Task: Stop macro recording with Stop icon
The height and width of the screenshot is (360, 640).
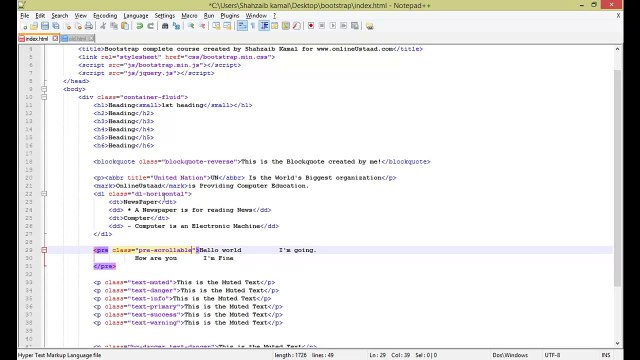Action: point(322,26)
